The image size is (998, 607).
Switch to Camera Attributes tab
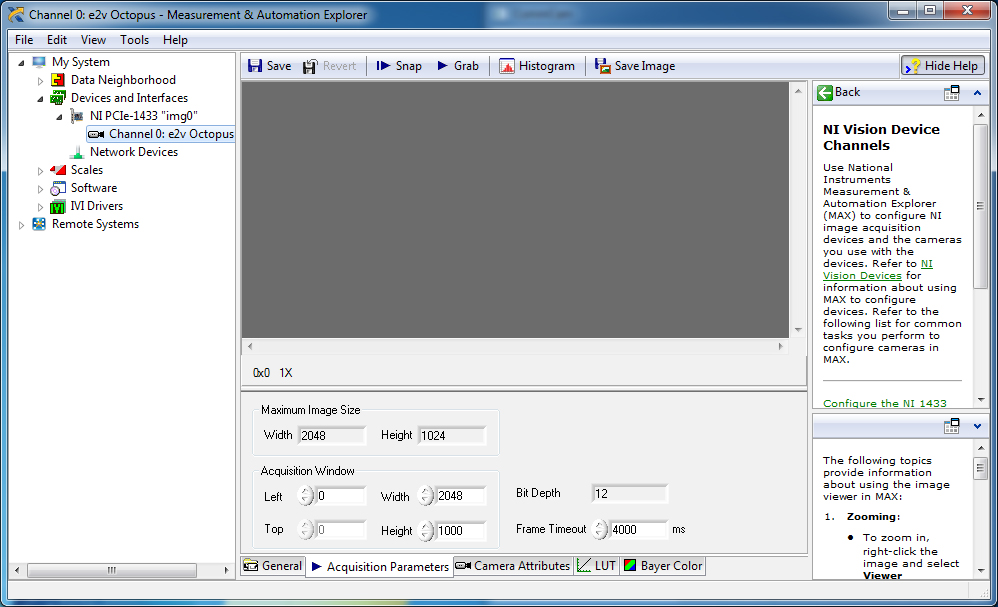tap(513, 566)
